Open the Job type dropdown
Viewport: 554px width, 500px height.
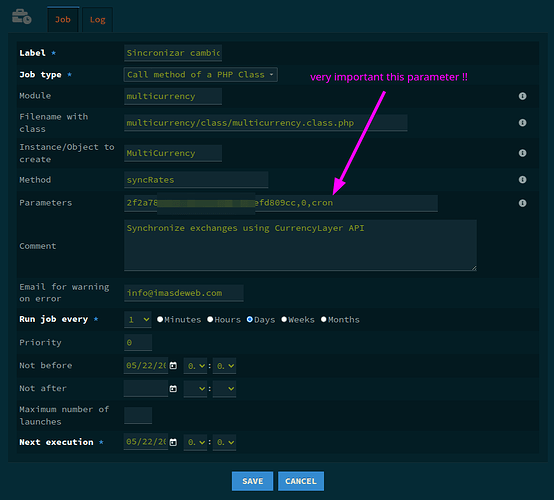coord(200,75)
